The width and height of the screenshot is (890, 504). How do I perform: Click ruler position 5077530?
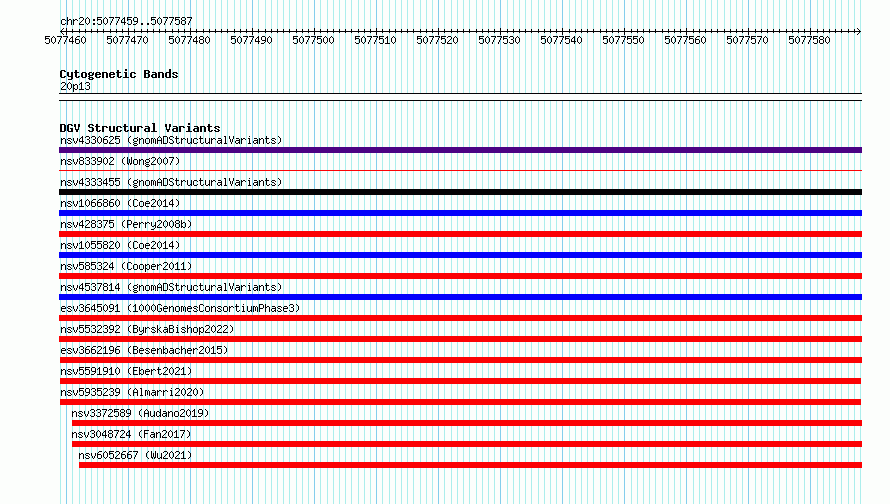click(499, 40)
